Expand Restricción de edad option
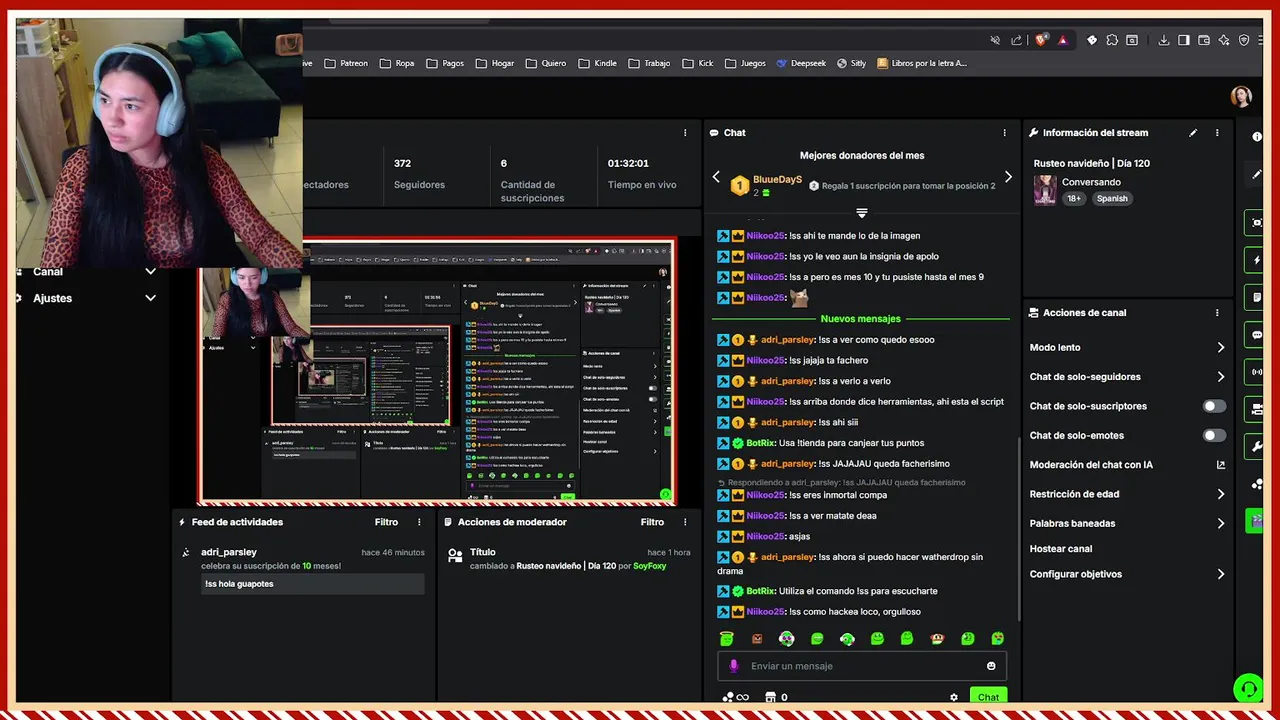The width and height of the screenshot is (1280, 720). click(1127, 494)
